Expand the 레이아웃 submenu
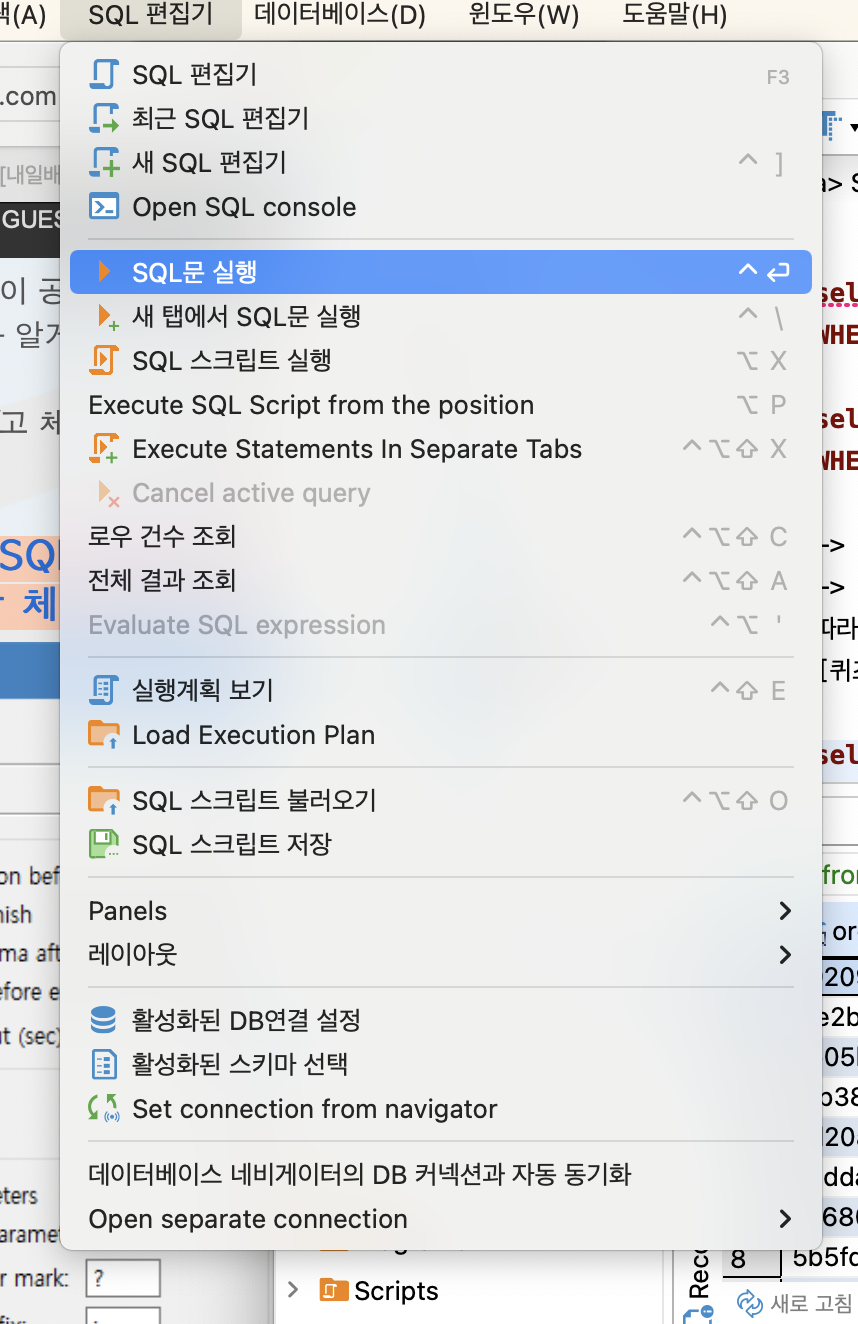Viewport: 858px width, 1324px height. tap(440, 955)
